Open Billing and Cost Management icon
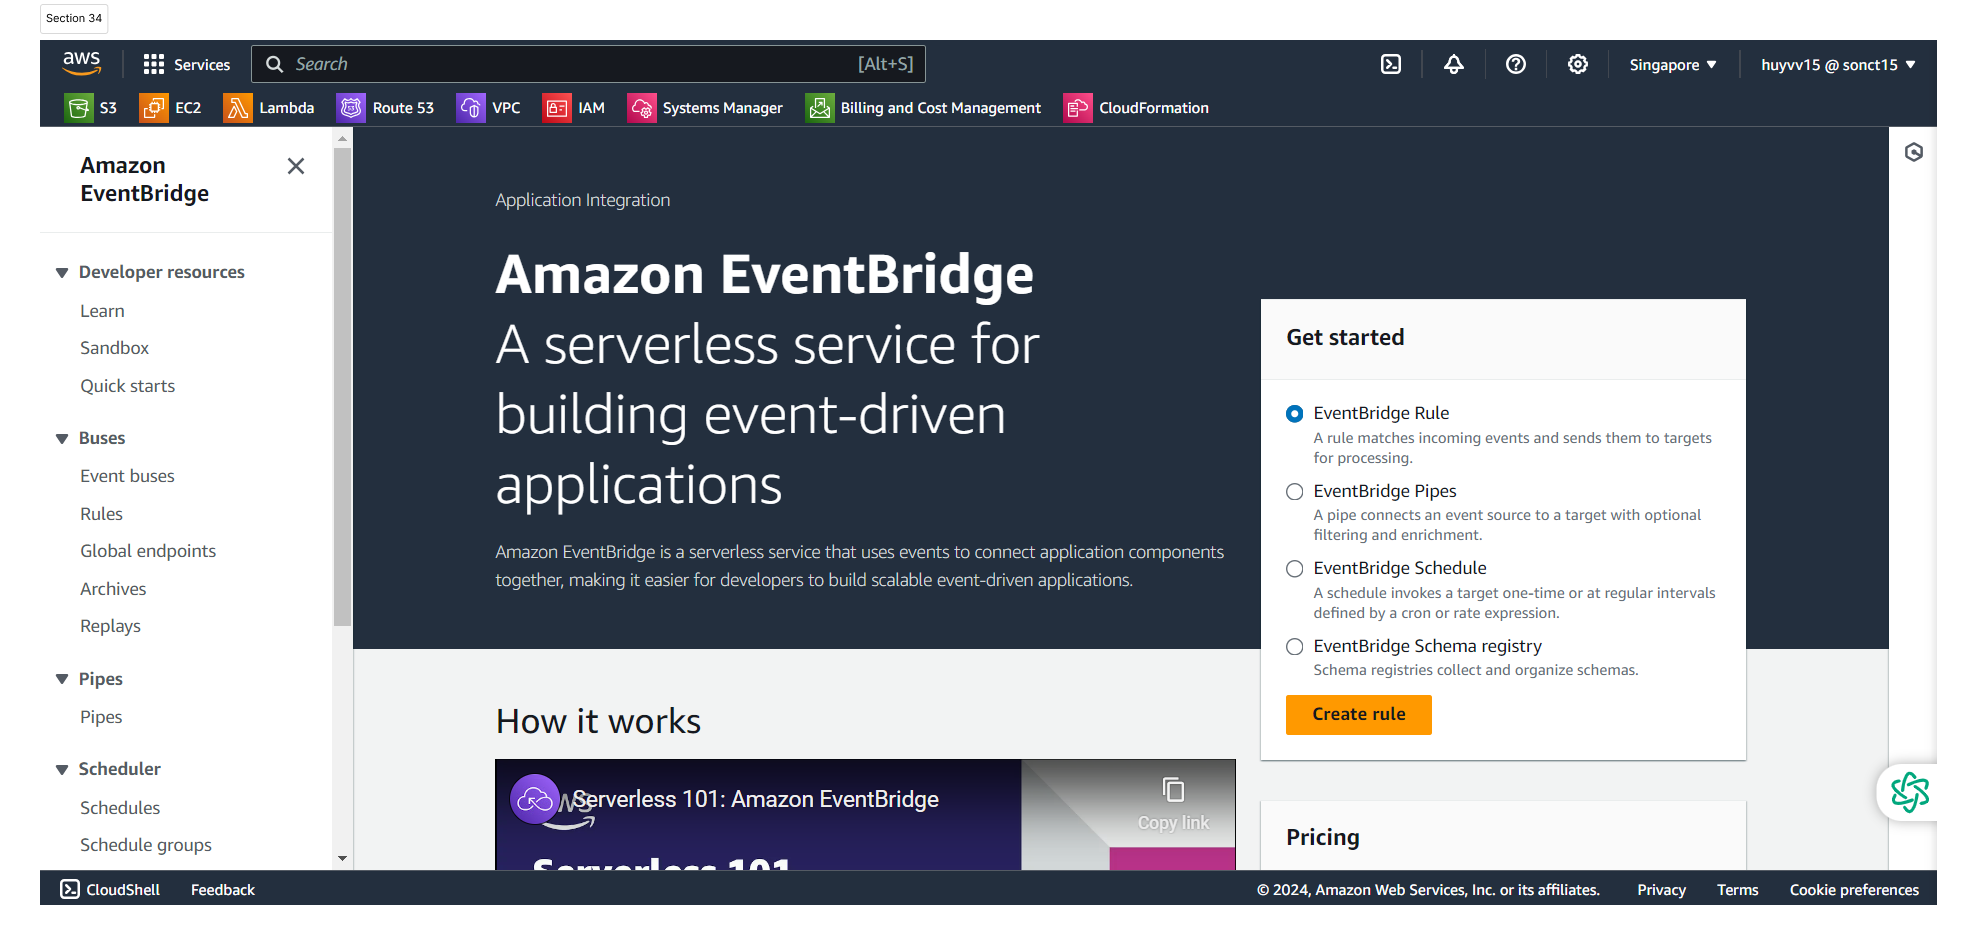This screenshot has width=1977, height=945. [820, 107]
